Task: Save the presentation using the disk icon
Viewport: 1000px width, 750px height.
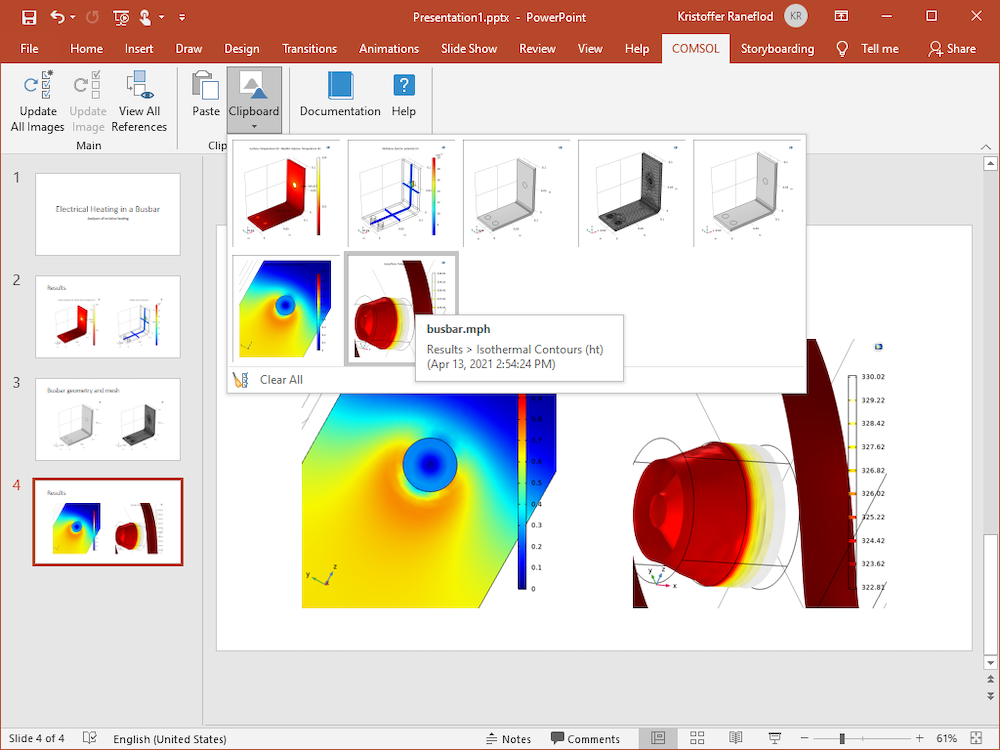Action: click(29, 17)
